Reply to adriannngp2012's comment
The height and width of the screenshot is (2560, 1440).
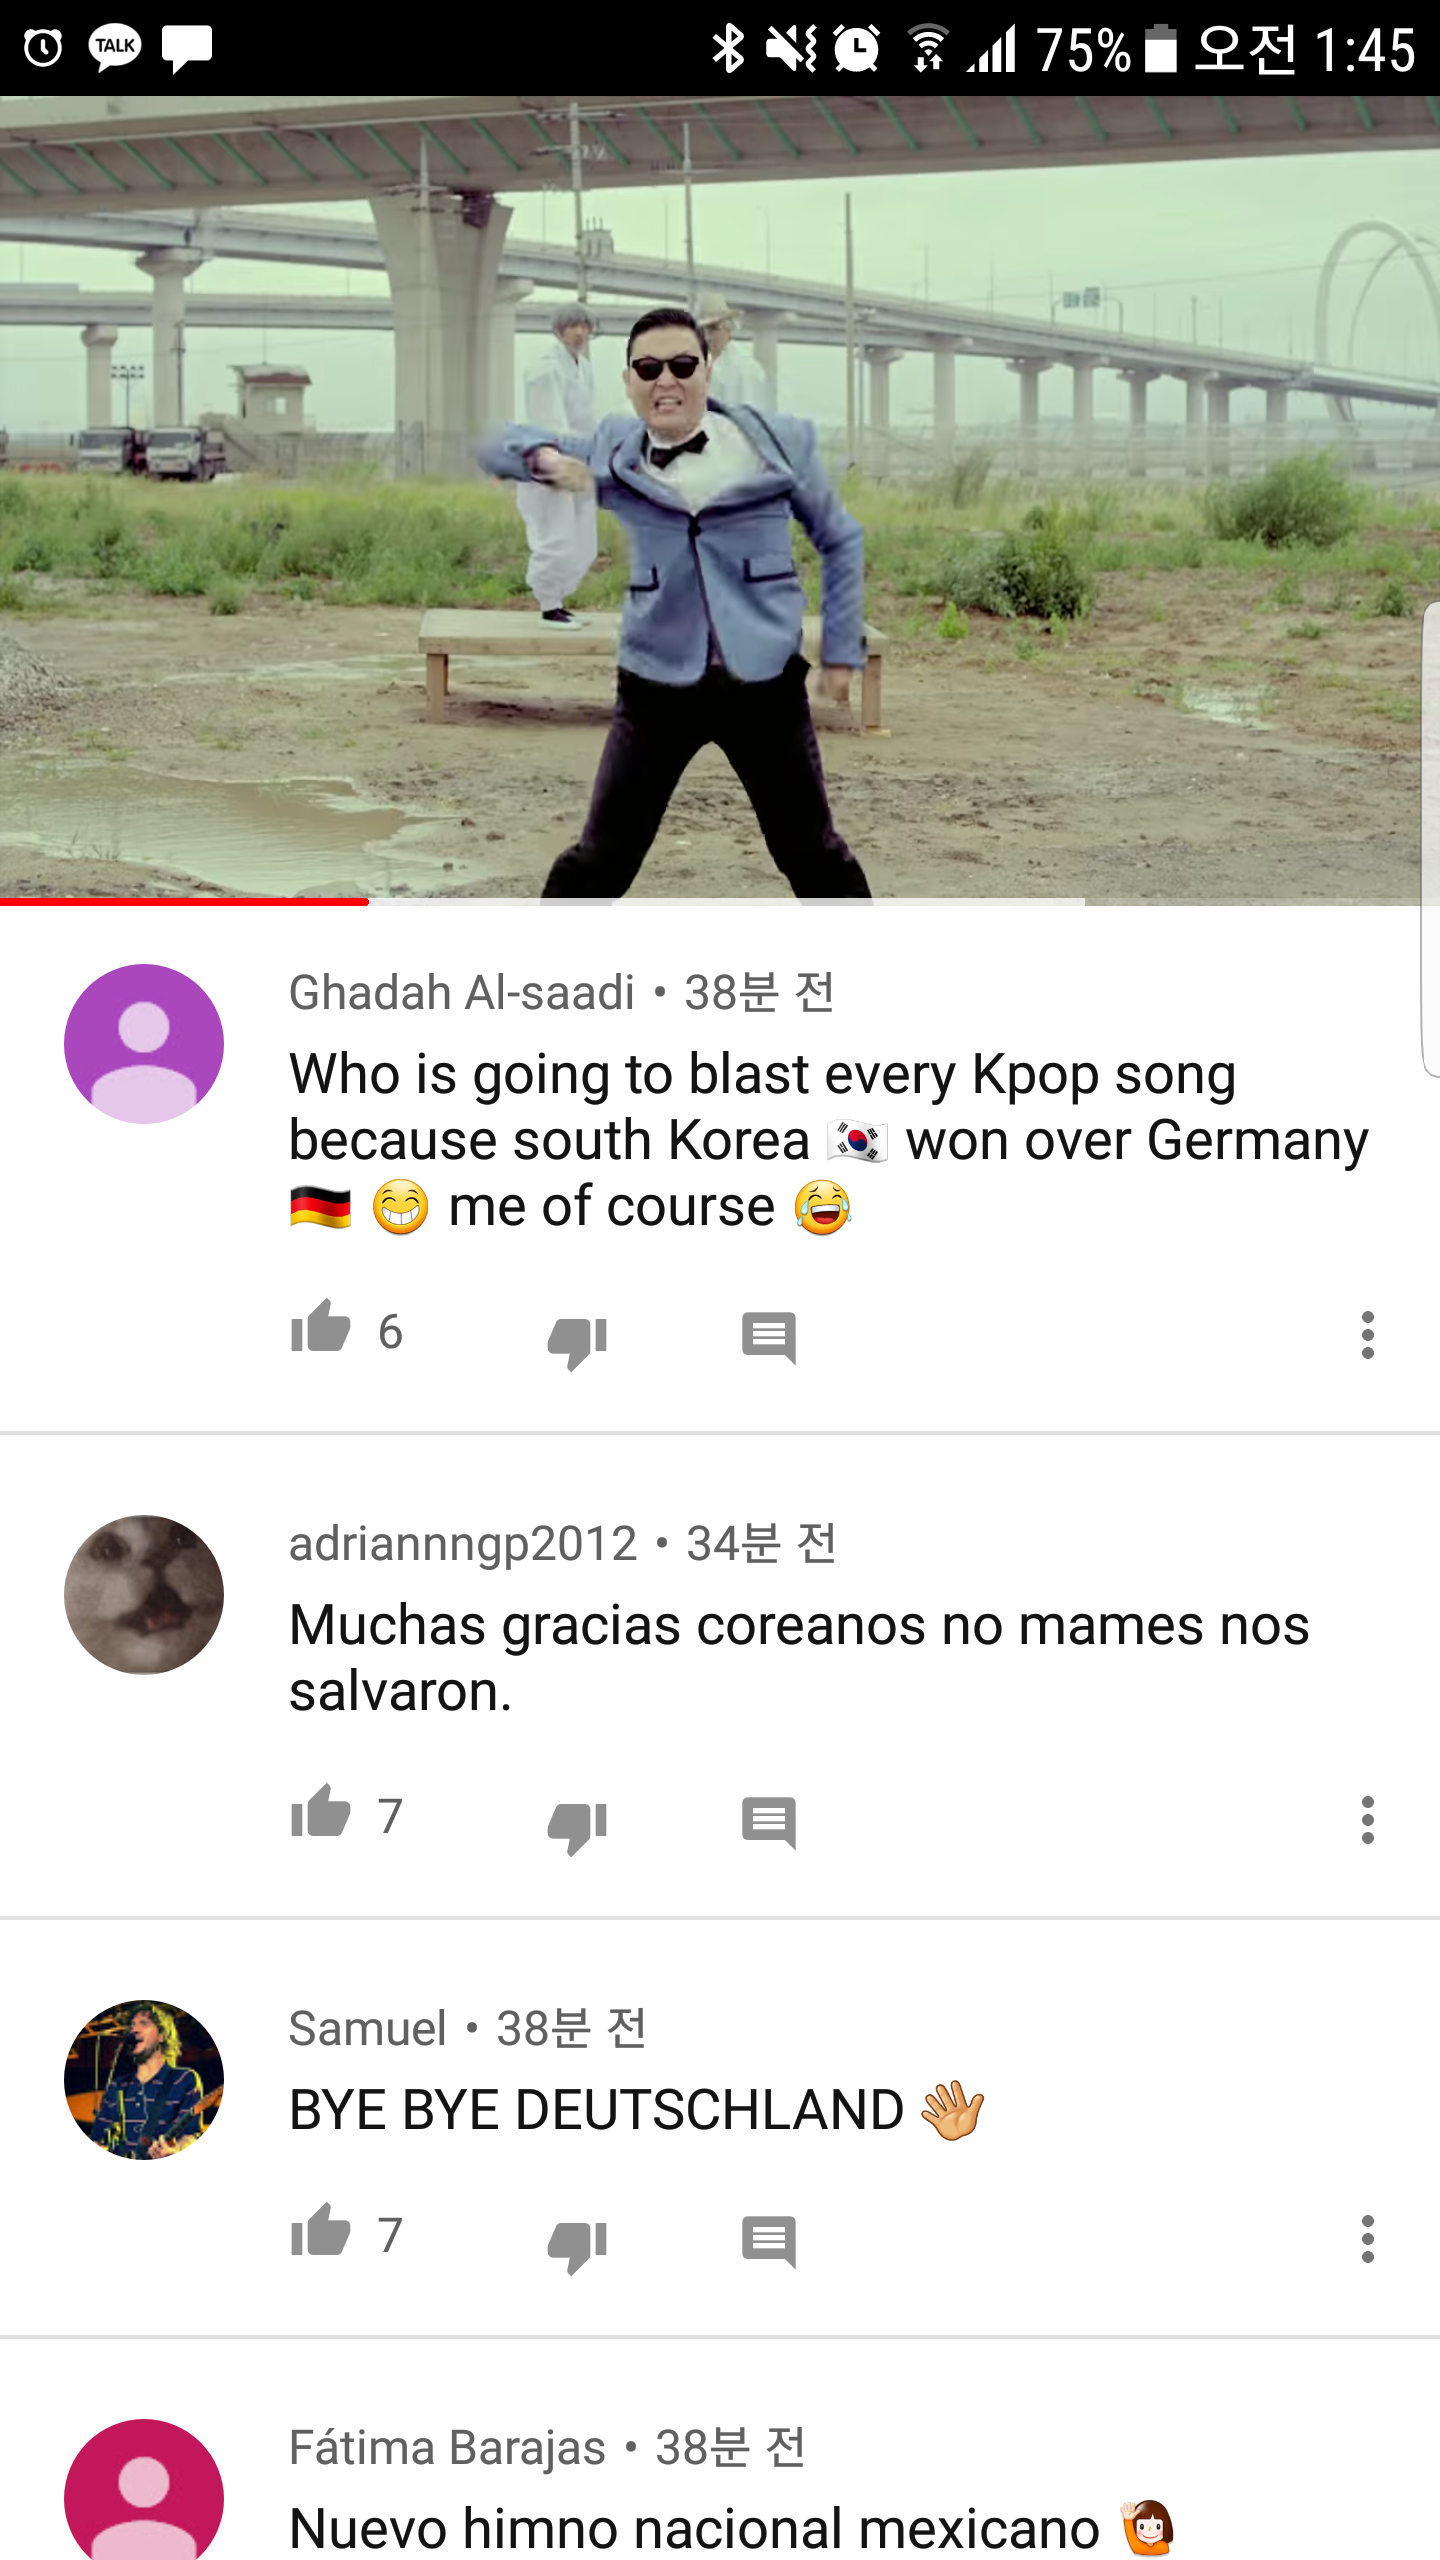tap(769, 1823)
